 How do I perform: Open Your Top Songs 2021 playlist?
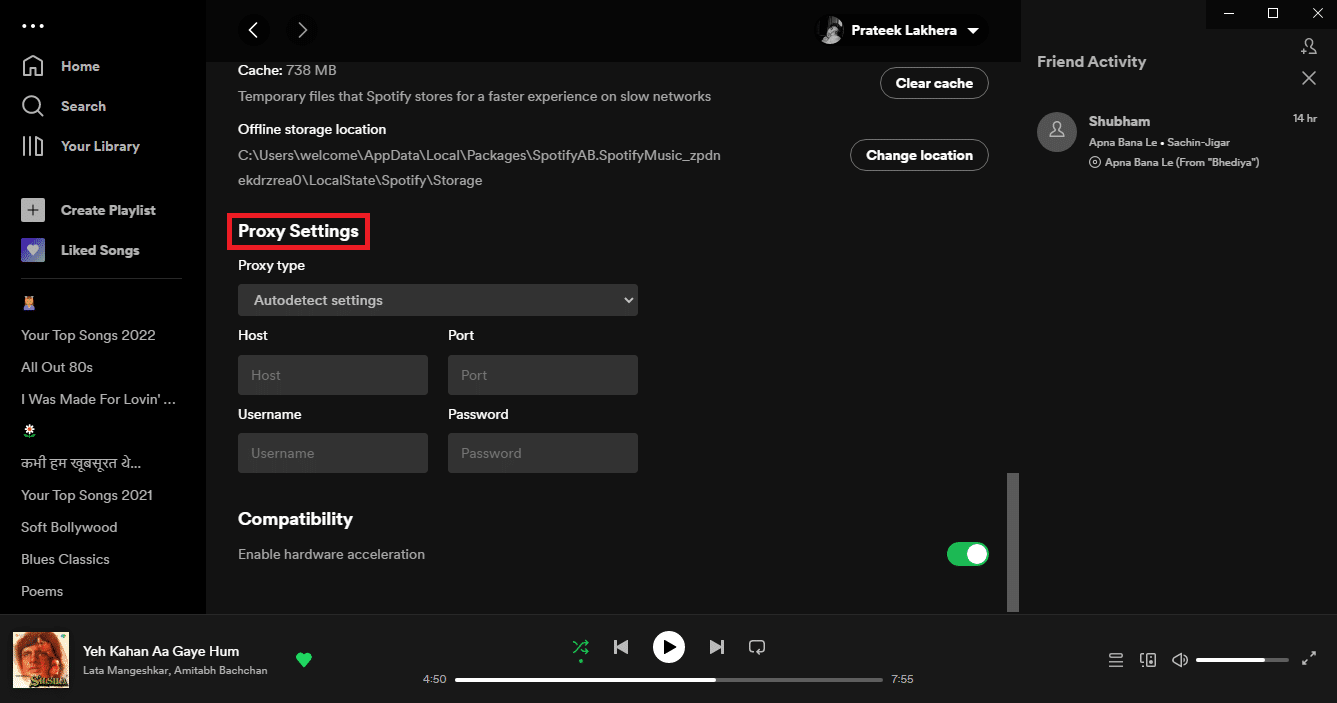[x=87, y=495]
